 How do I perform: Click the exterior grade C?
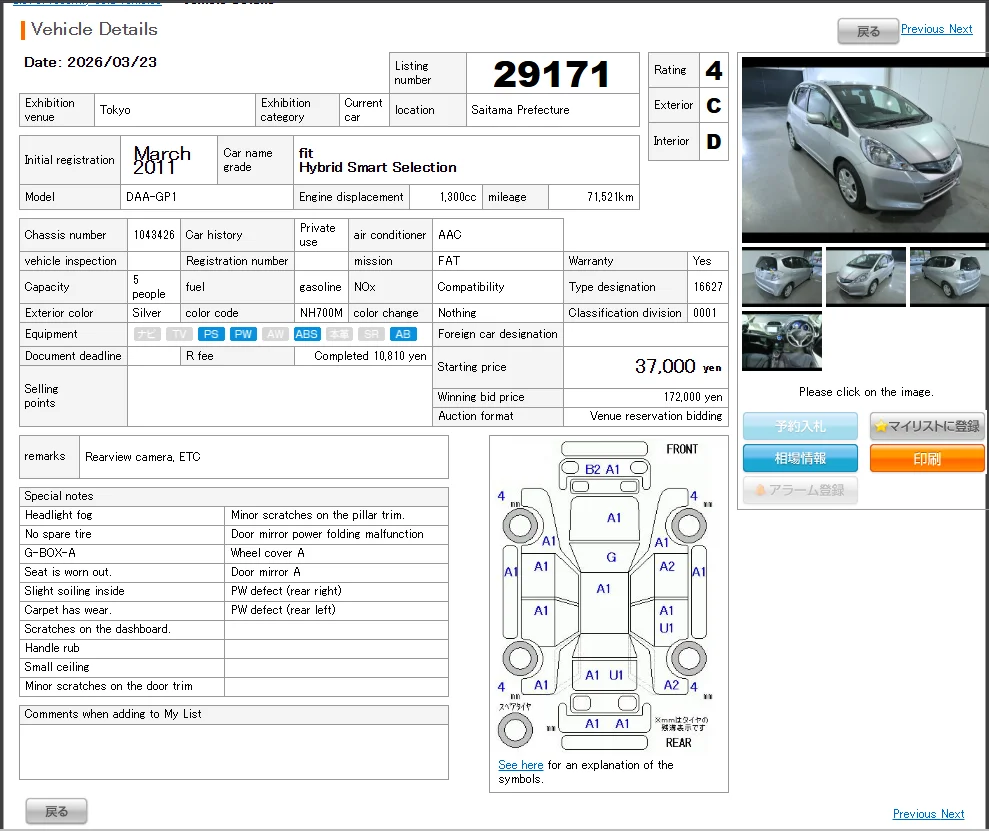tap(713, 105)
